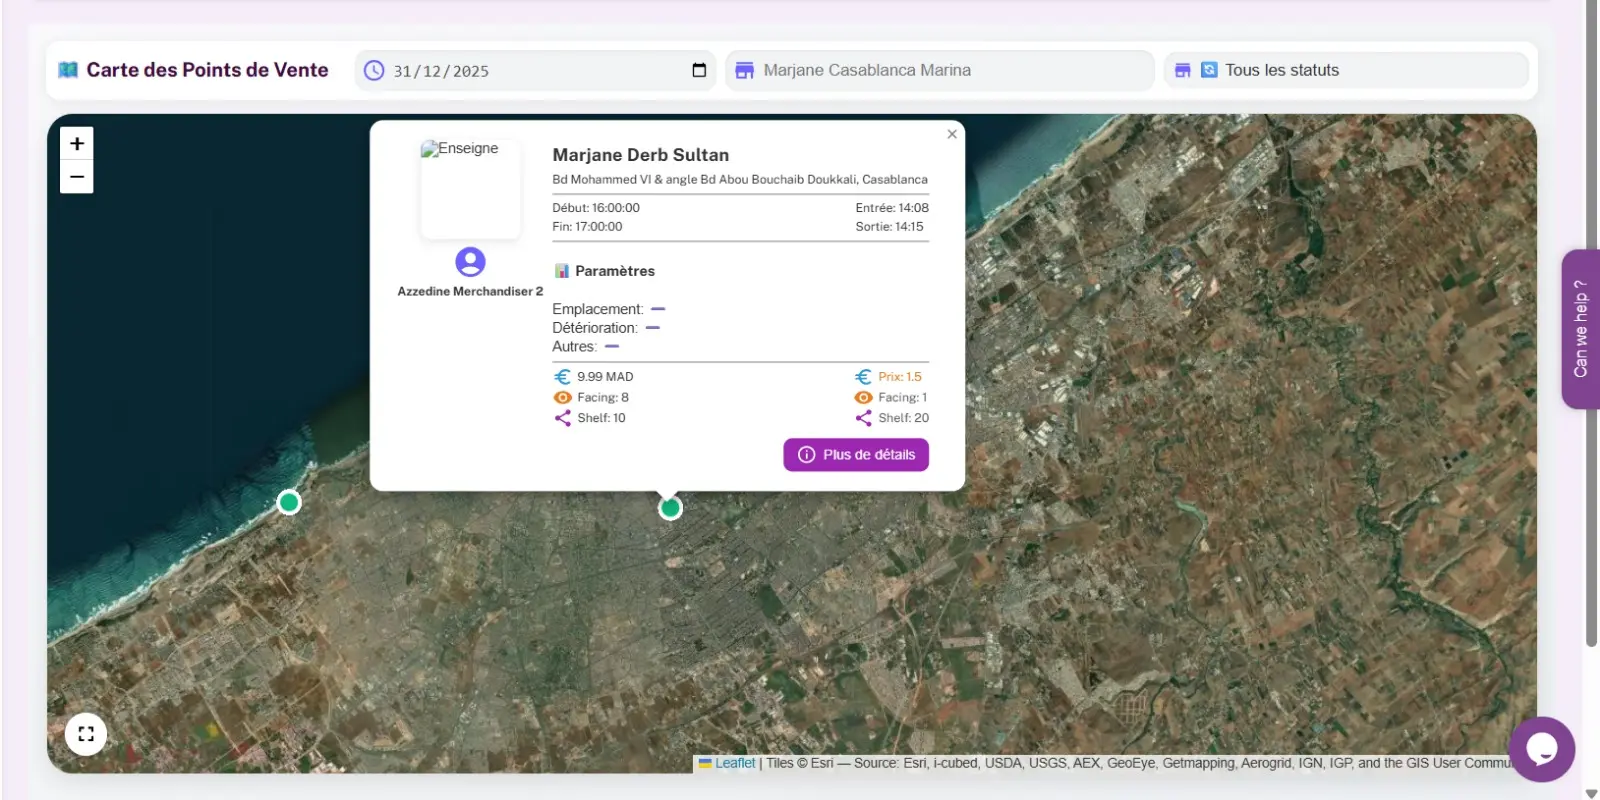Open the Marjane Casablanca Marina store selector
1600x800 pixels.
coord(940,70)
